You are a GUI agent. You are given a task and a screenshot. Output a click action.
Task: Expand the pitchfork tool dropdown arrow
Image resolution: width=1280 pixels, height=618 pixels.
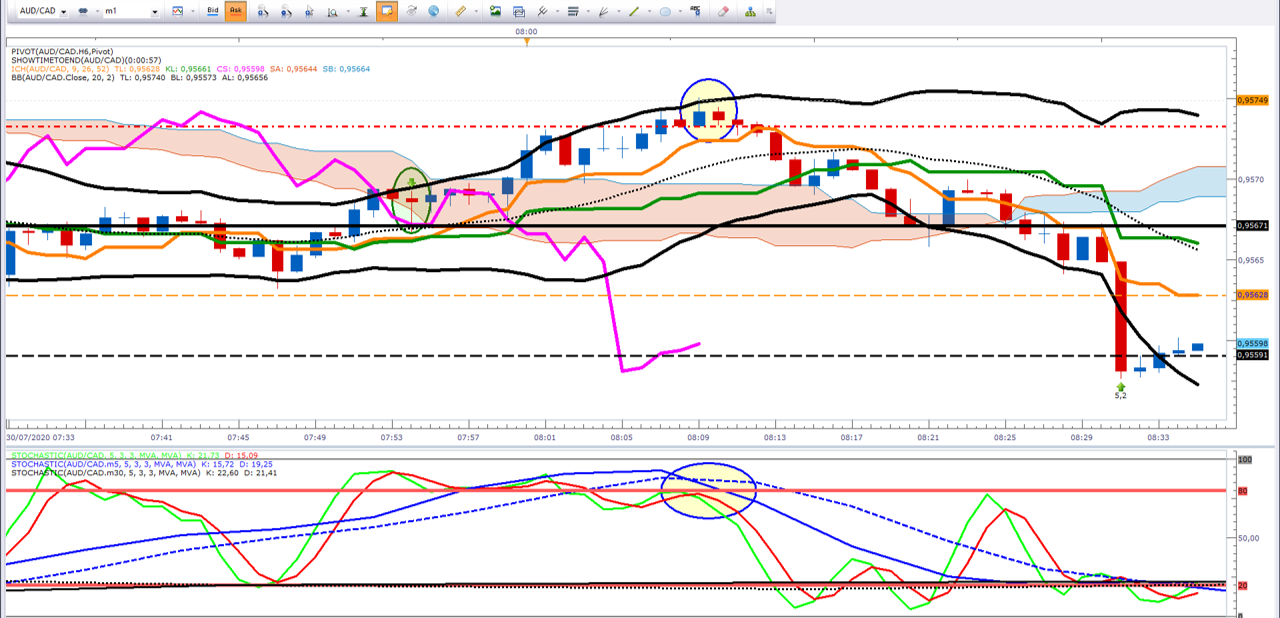[557, 11]
